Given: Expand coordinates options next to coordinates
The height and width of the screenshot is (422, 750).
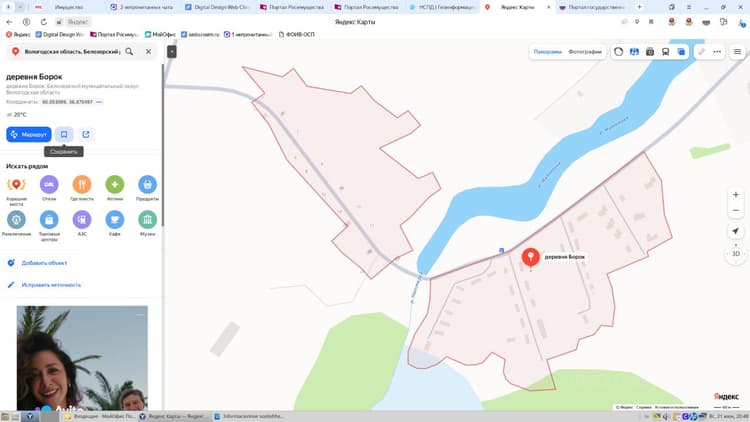Looking at the screenshot, I should click(99, 102).
